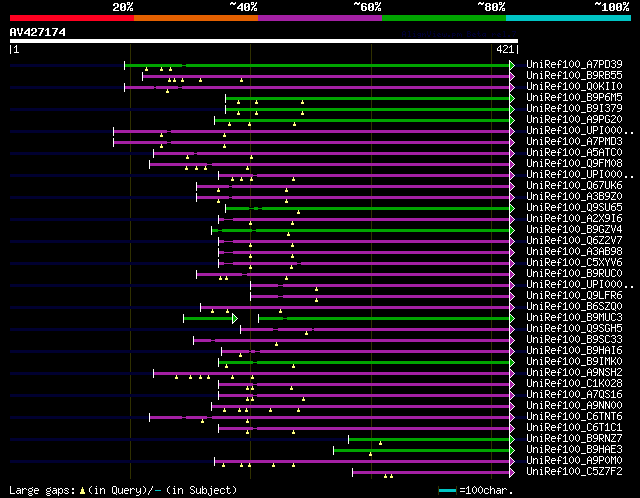The width and height of the screenshot is (640, 498).
Task: Click UniRef100_A2X9I6 label
Action: (574, 219)
